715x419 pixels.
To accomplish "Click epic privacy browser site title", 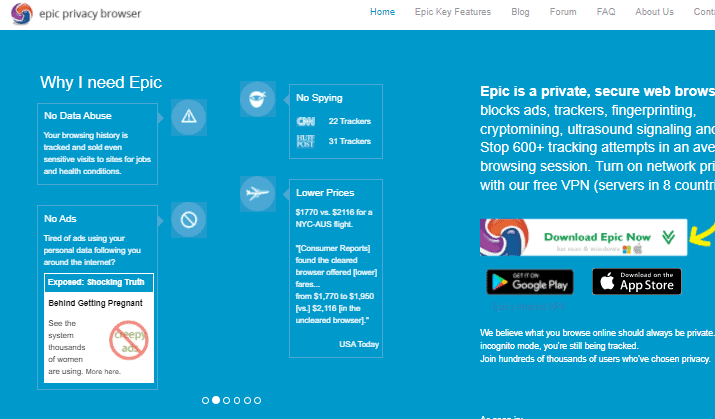I will click(90, 14).
